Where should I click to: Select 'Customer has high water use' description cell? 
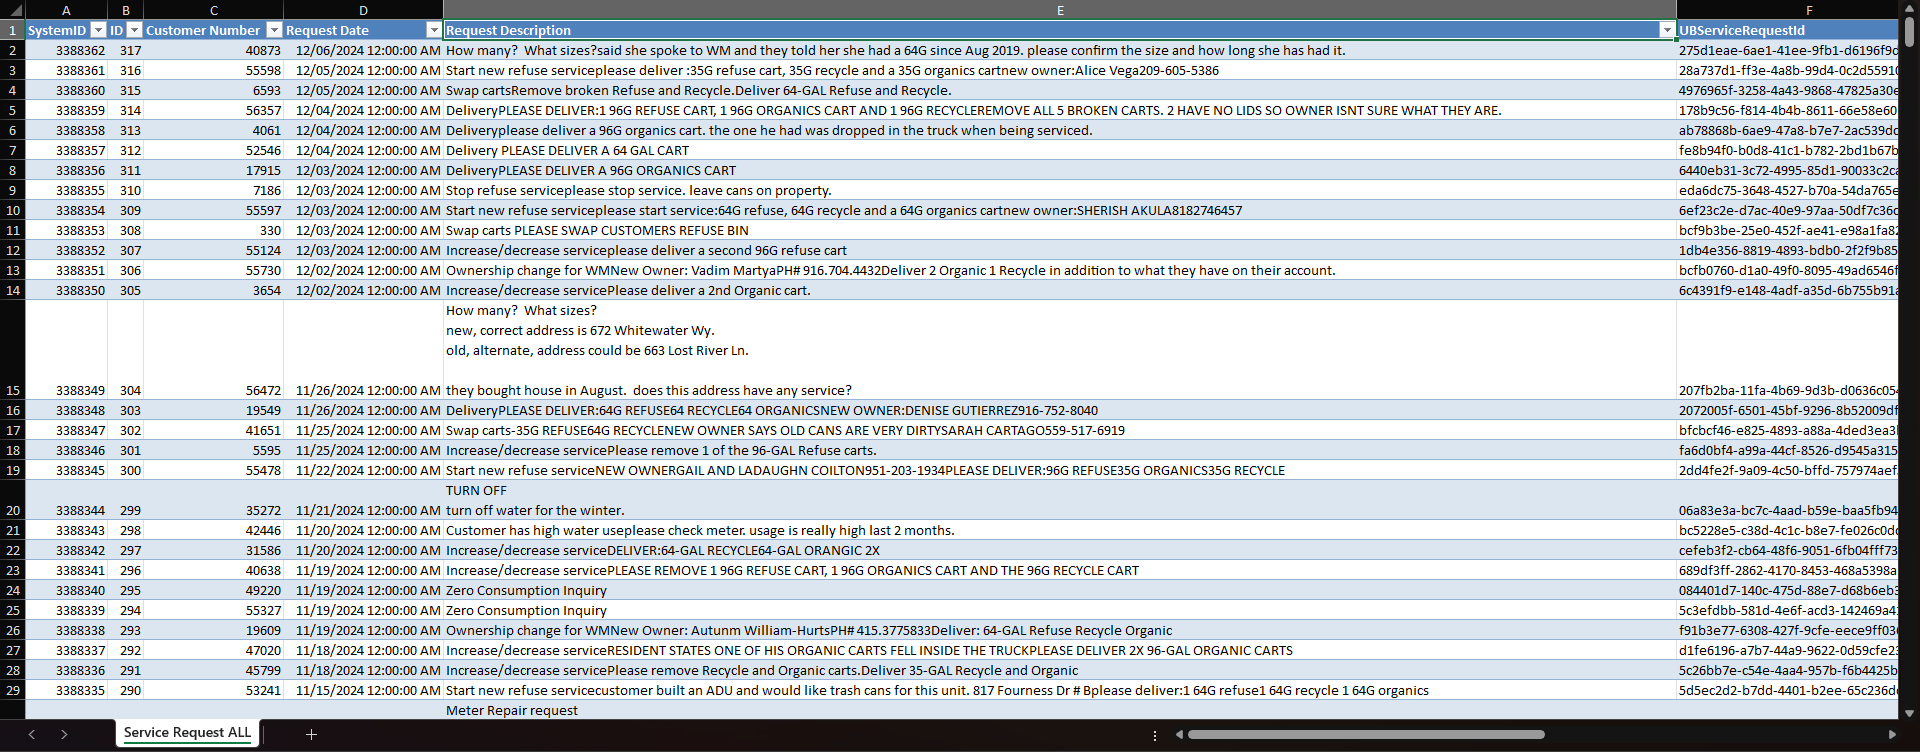1060,530
